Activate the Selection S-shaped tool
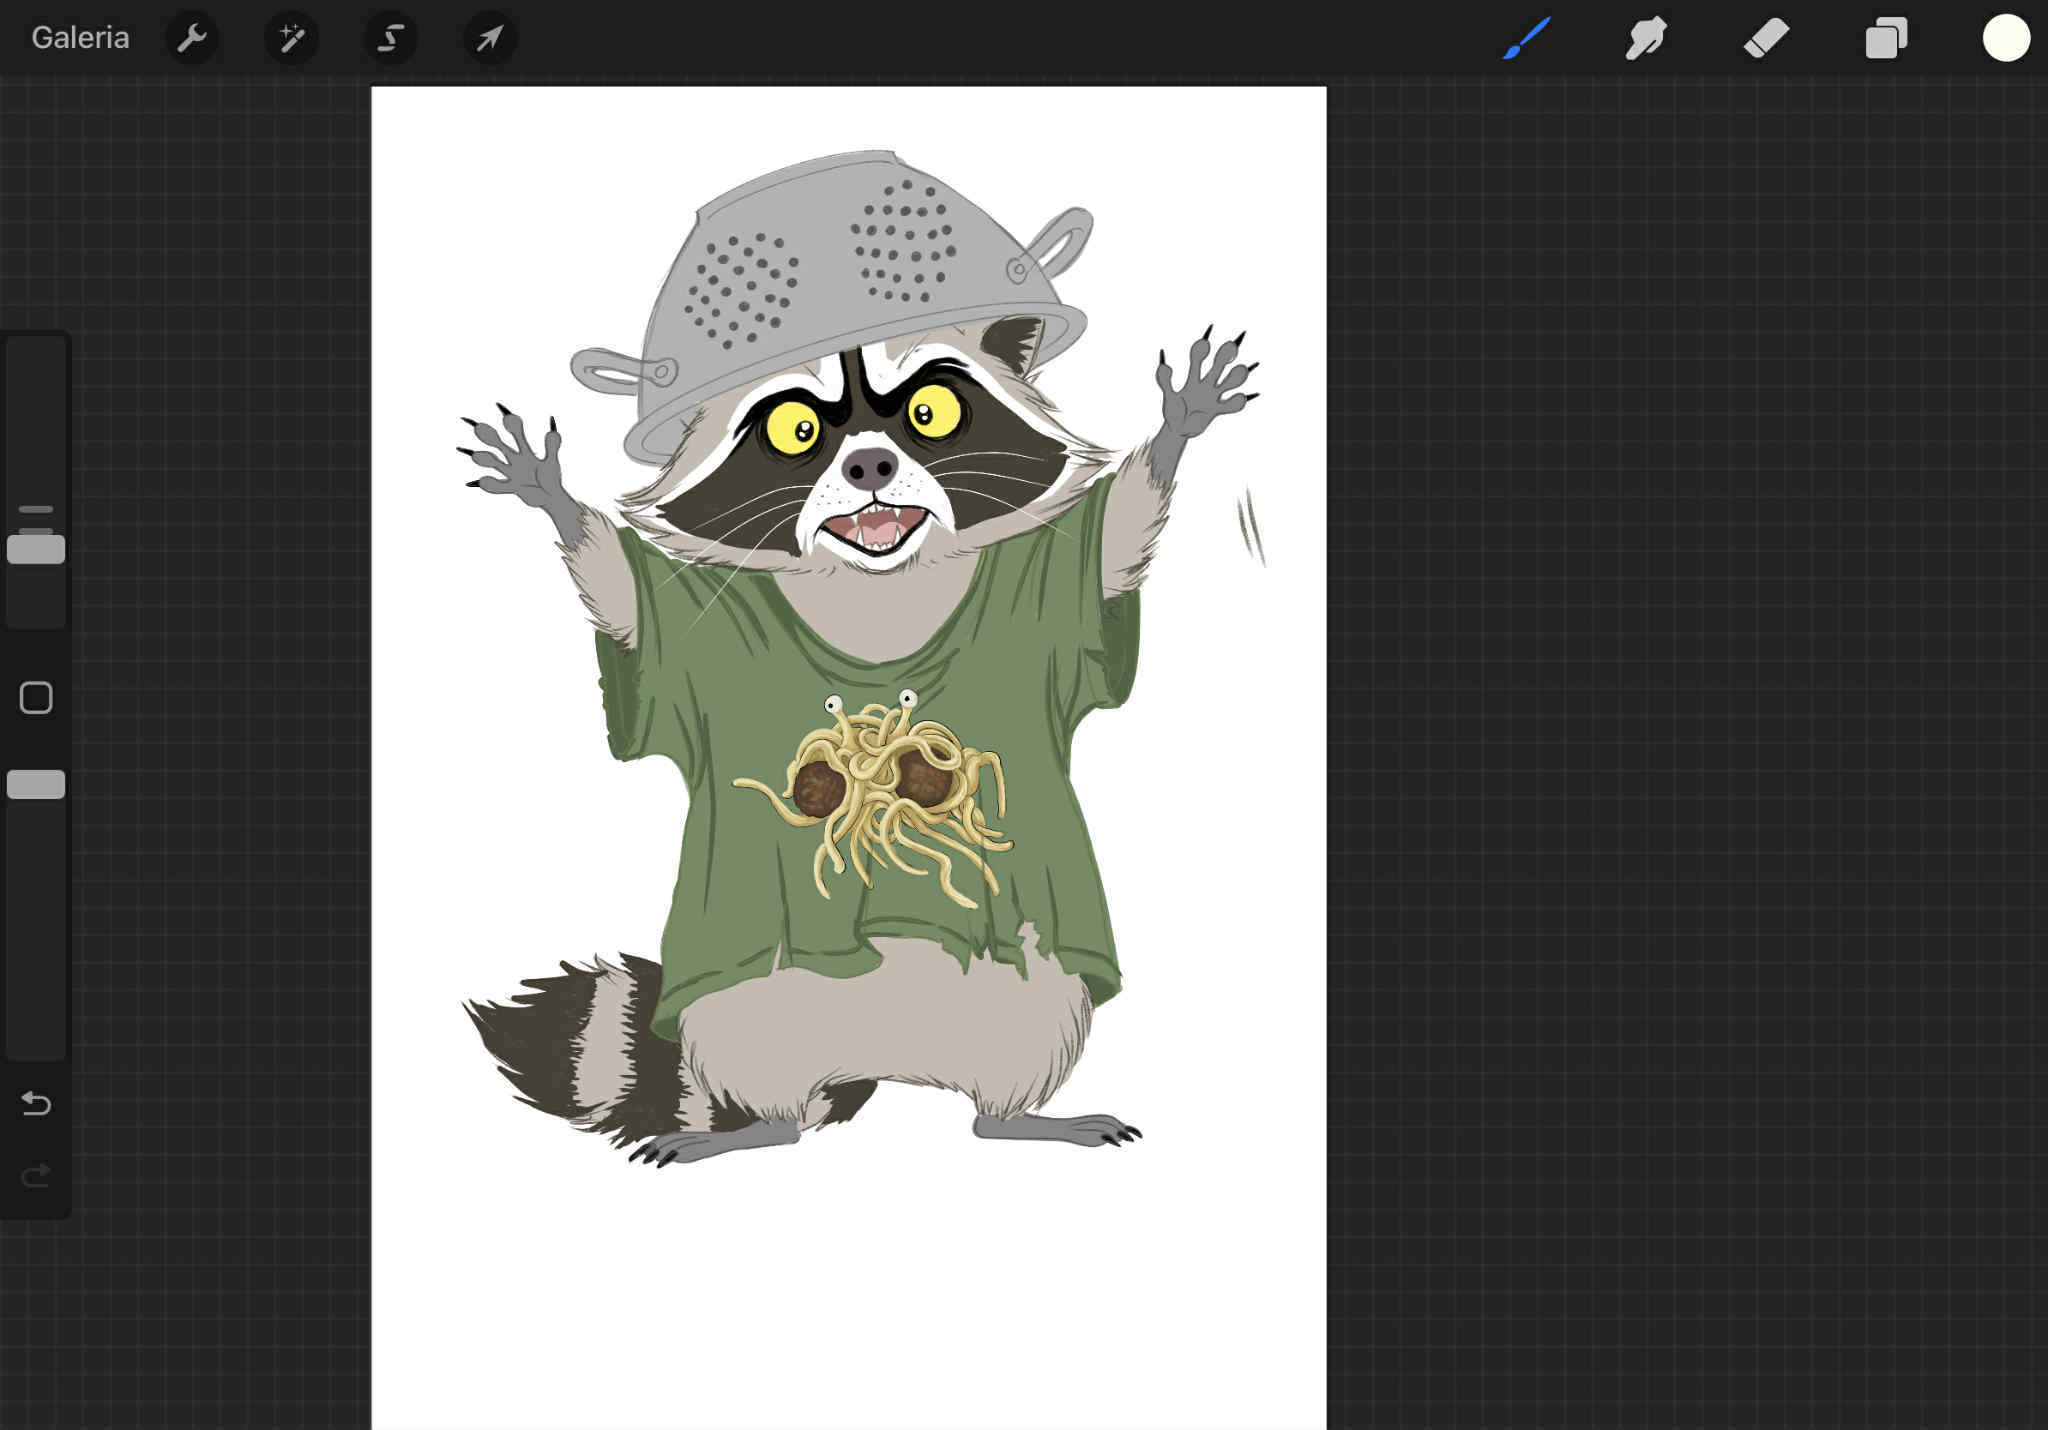Image resolution: width=2048 pixels, height=1430 pixels. click(390, 38)
